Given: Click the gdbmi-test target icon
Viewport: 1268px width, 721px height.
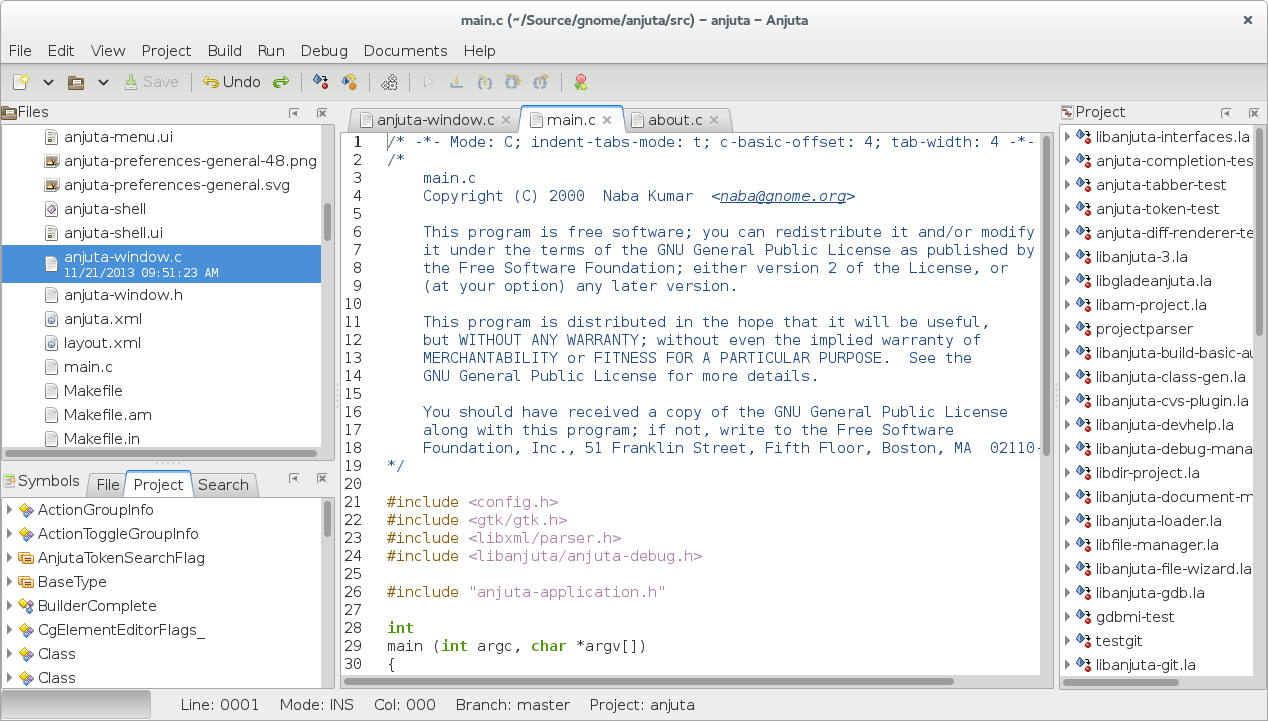Looking at the screenshot, I should click(1084, 617).
